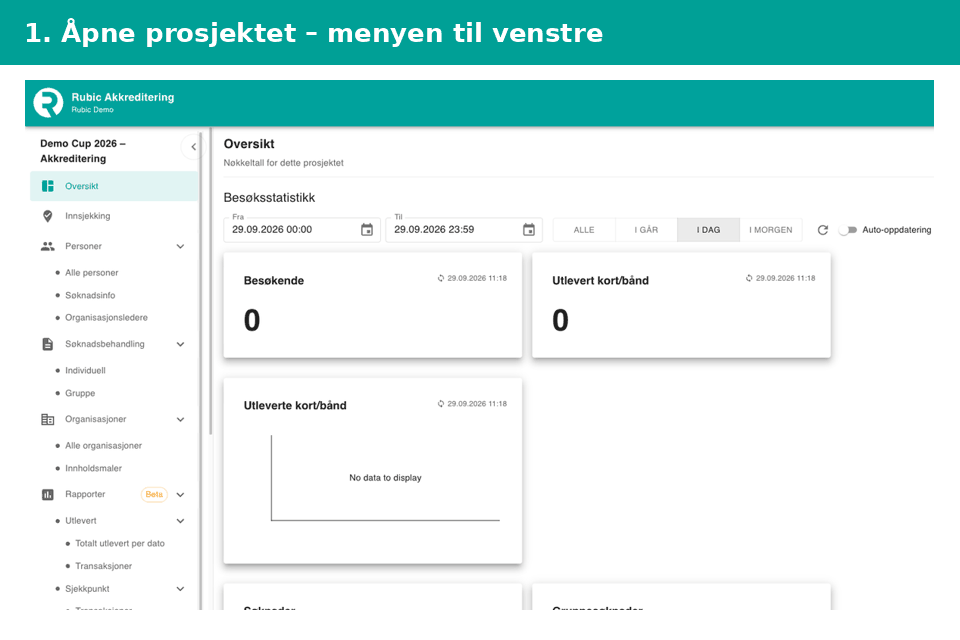The width and height of the screenshot is (960, 640).
Task: Click the 'Utleverte kort/bånd' chart title
Action: pyautogui.click(x=294, y=406)
